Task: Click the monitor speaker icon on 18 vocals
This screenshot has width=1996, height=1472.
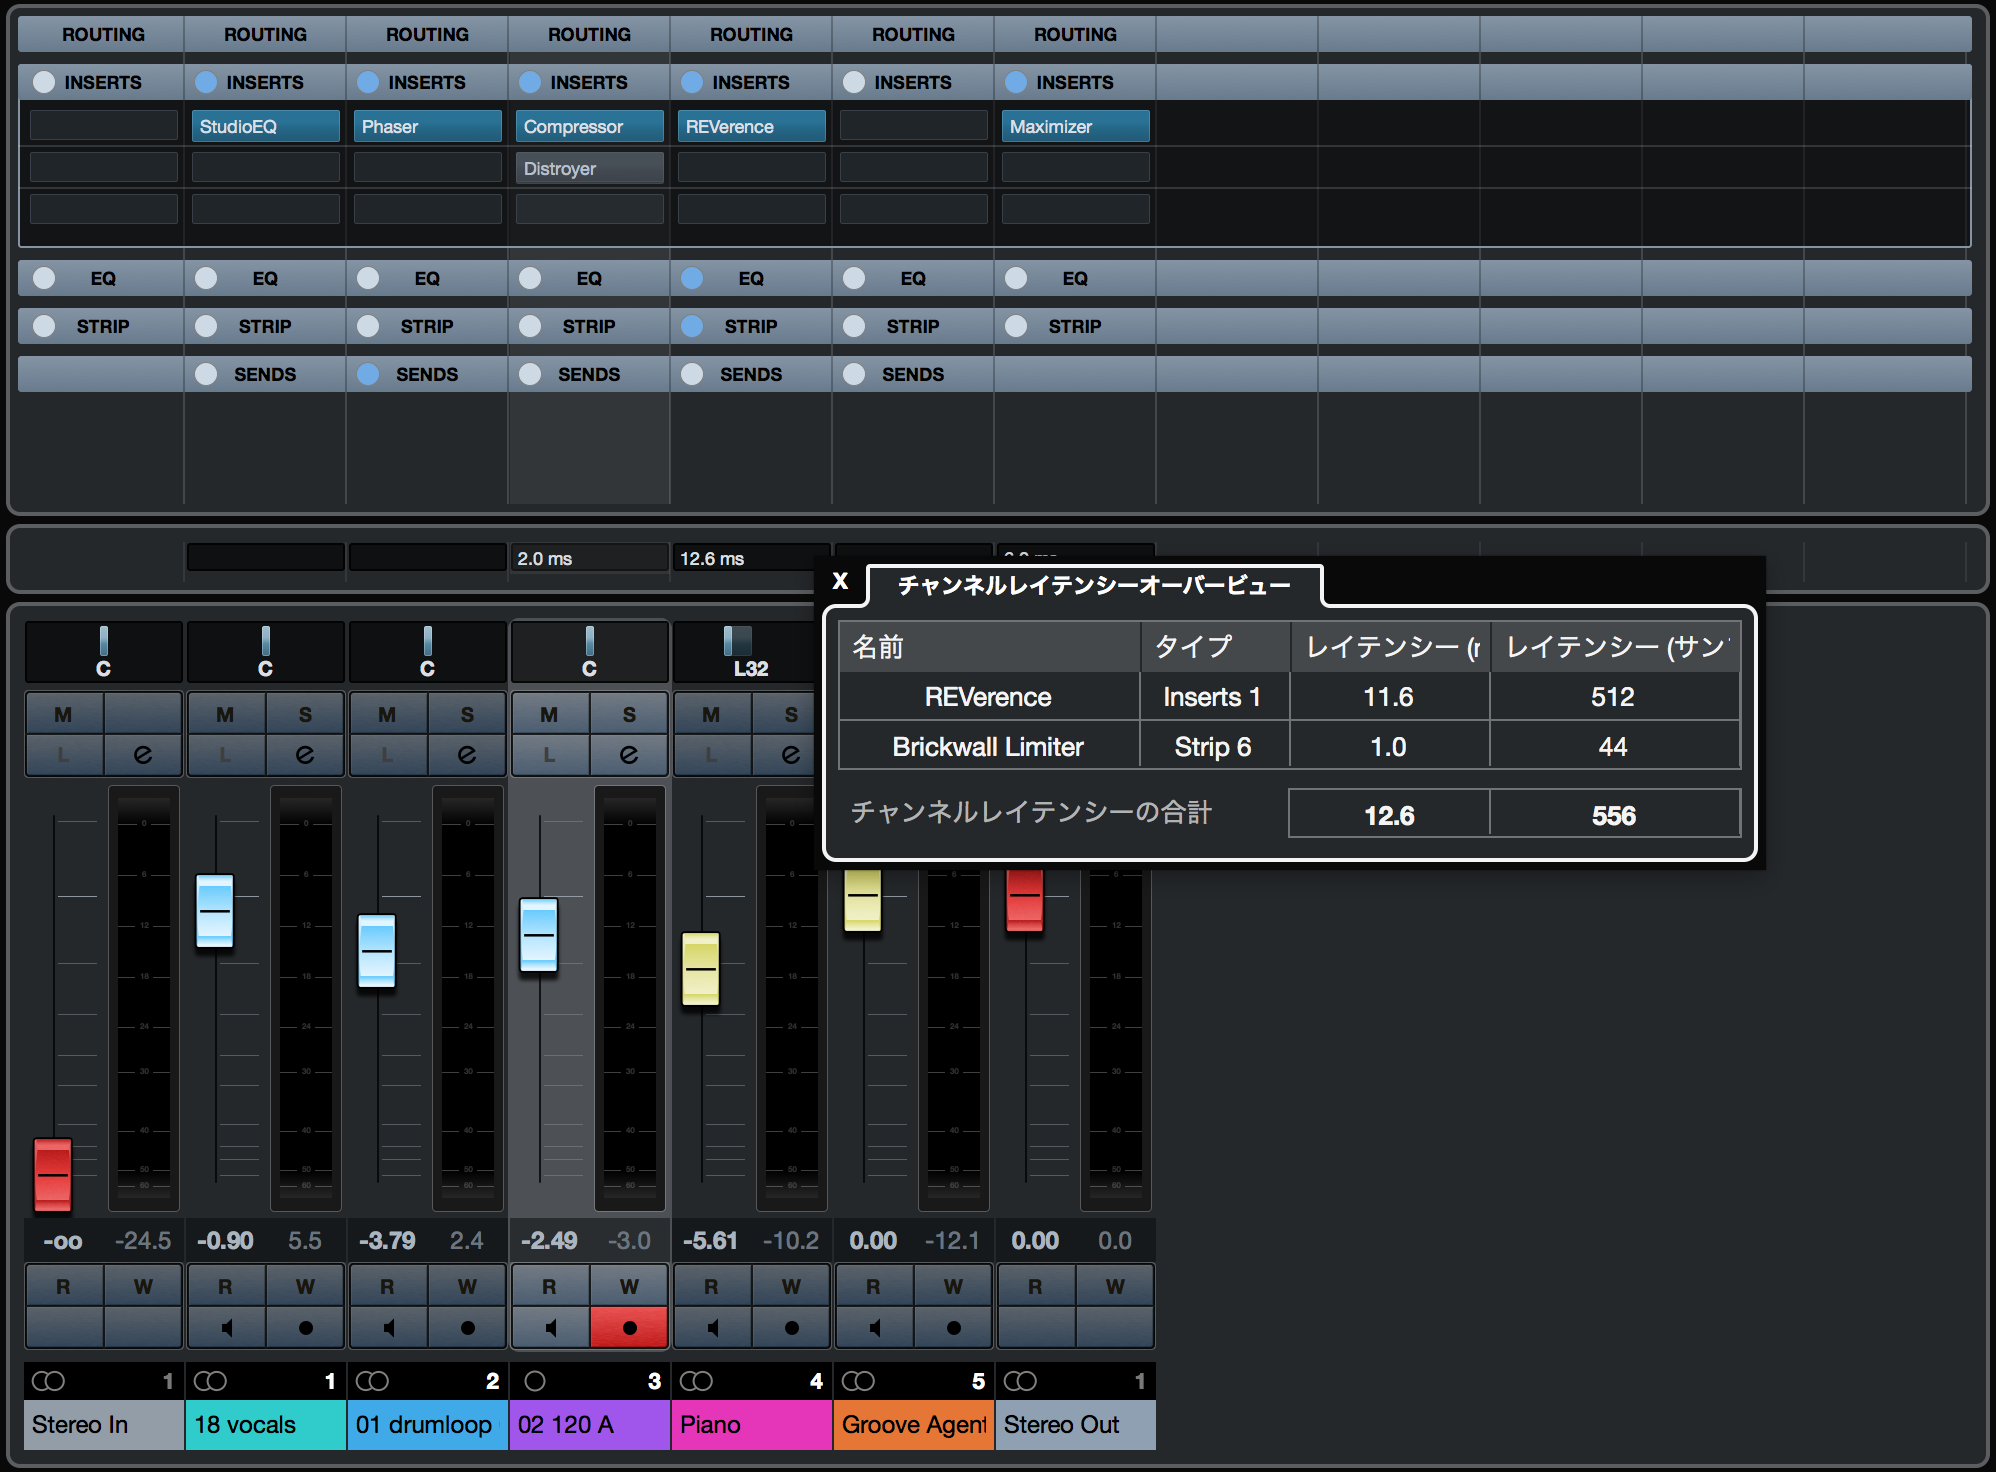Action: (226, 1328)
